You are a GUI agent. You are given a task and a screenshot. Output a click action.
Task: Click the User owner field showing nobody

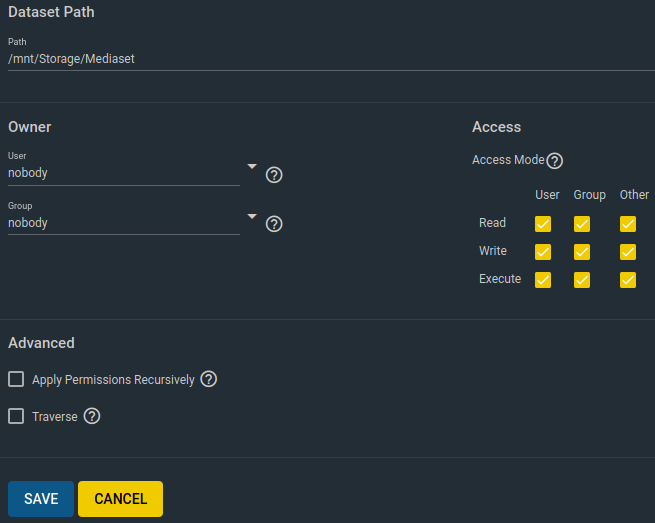click(124, 173)
